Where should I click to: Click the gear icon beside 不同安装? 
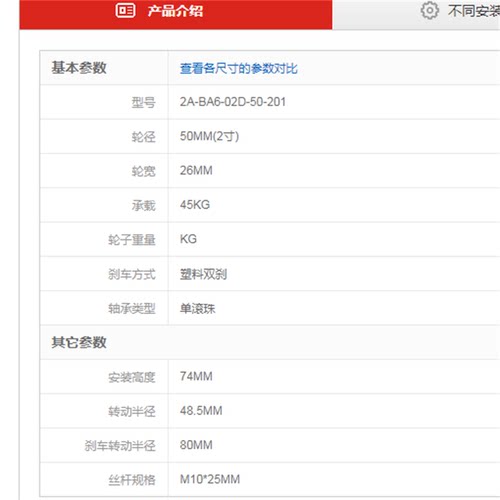[x=430, y=11]
